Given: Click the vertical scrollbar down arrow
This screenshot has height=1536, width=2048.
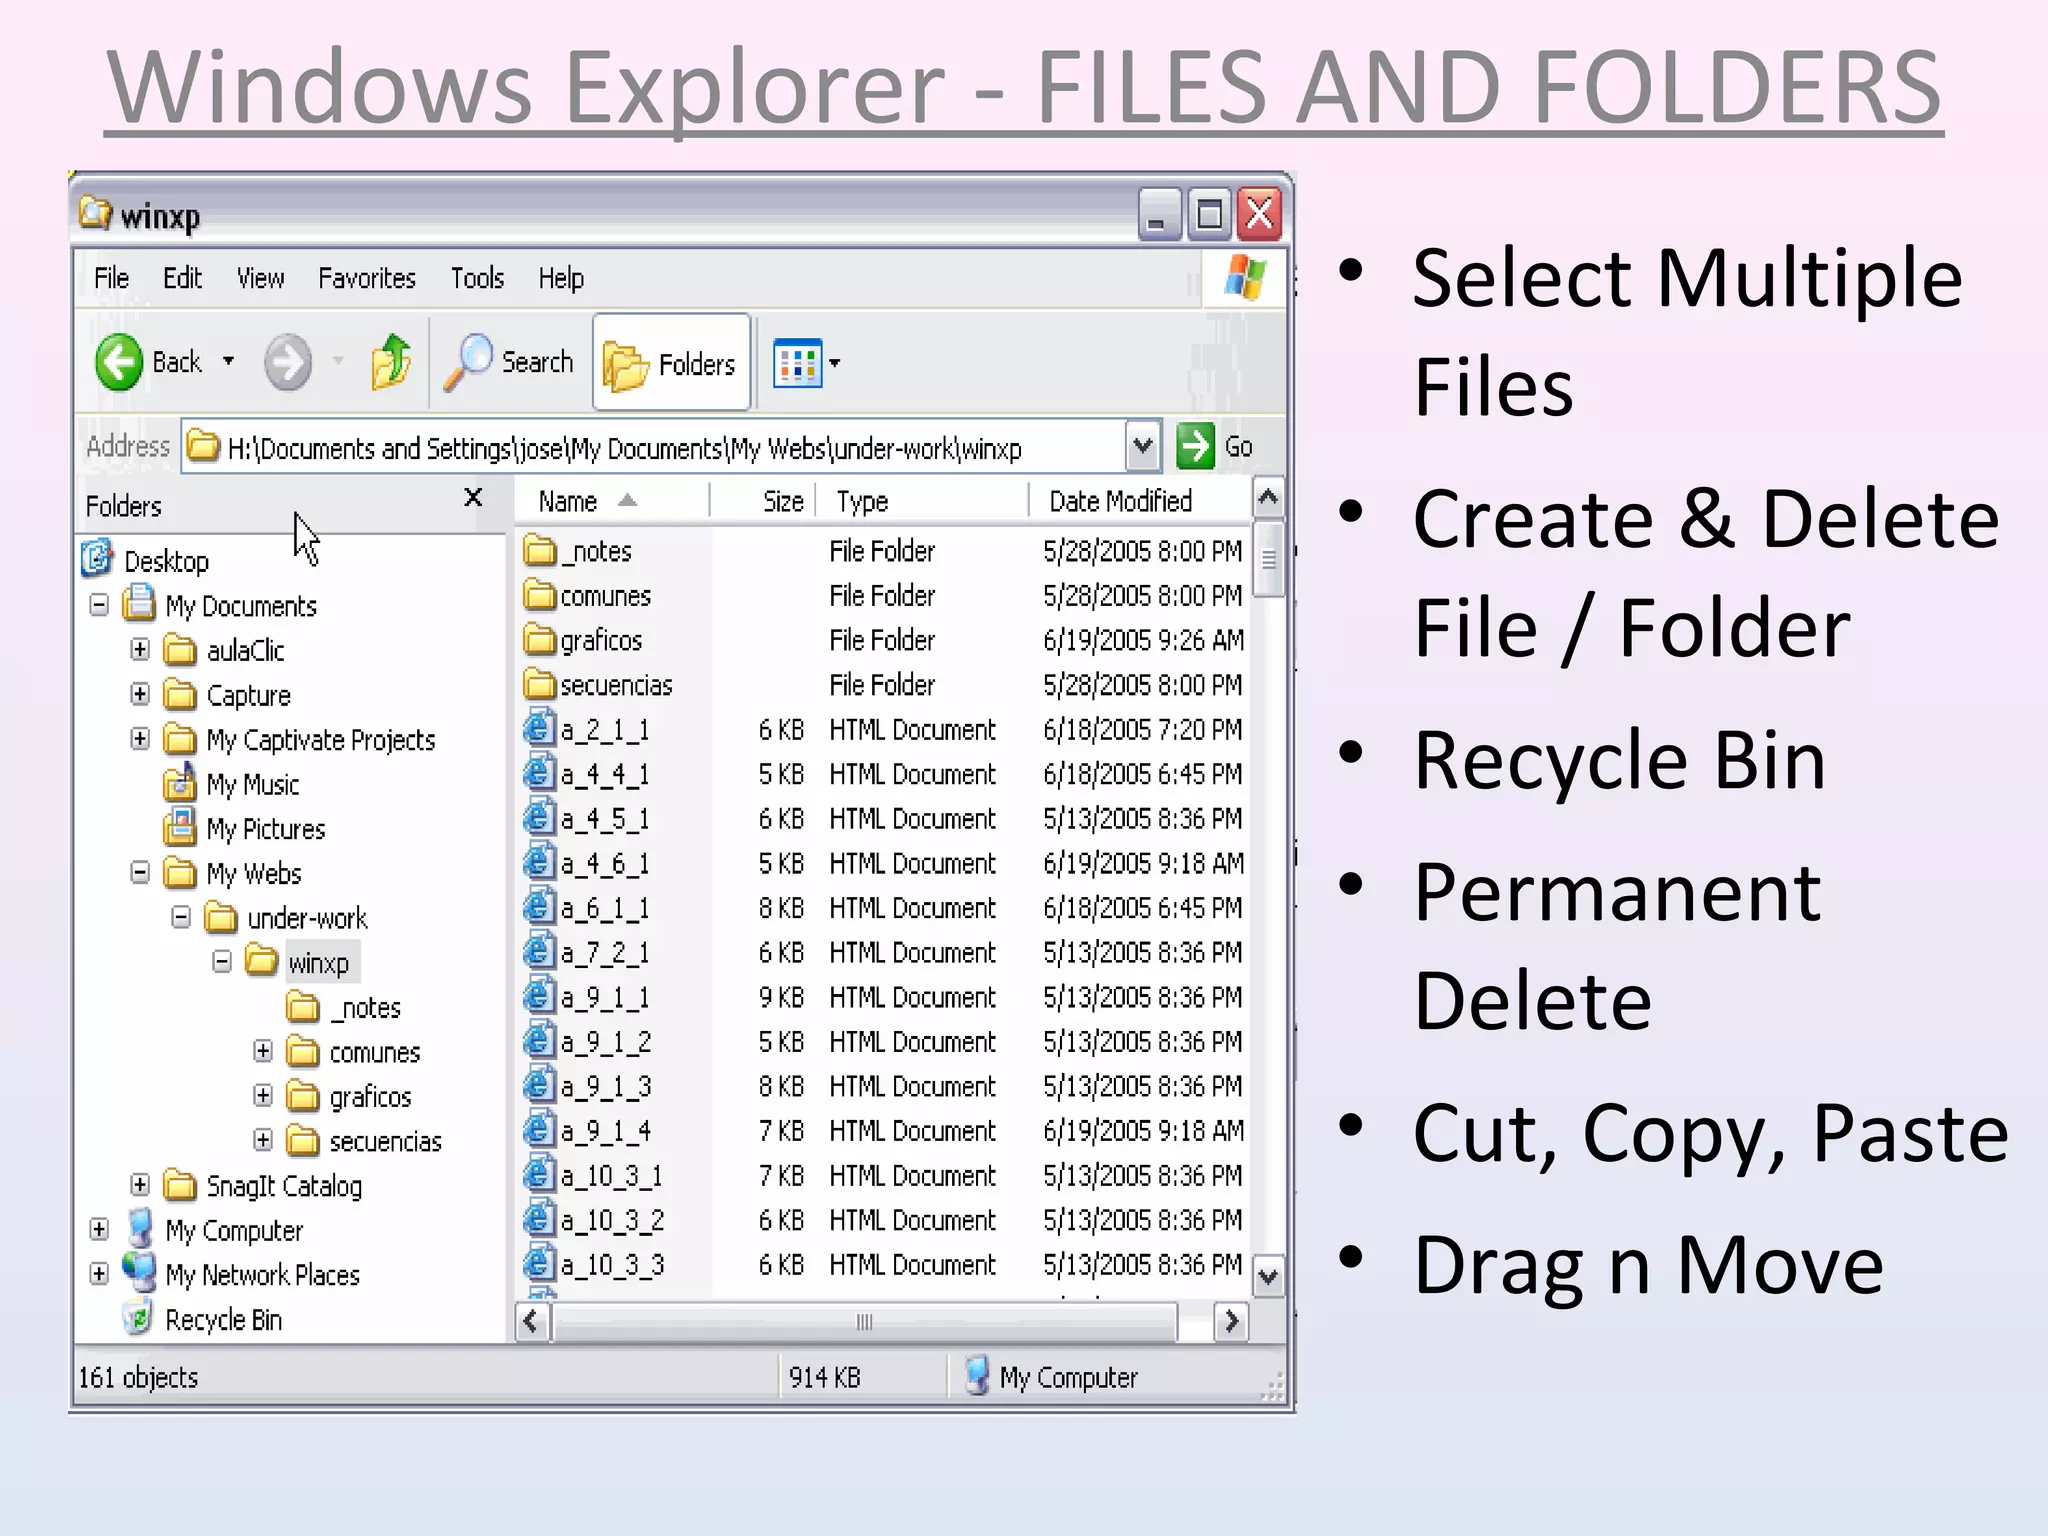Looking at the screenshot, I should [x=1268, y=1276].
